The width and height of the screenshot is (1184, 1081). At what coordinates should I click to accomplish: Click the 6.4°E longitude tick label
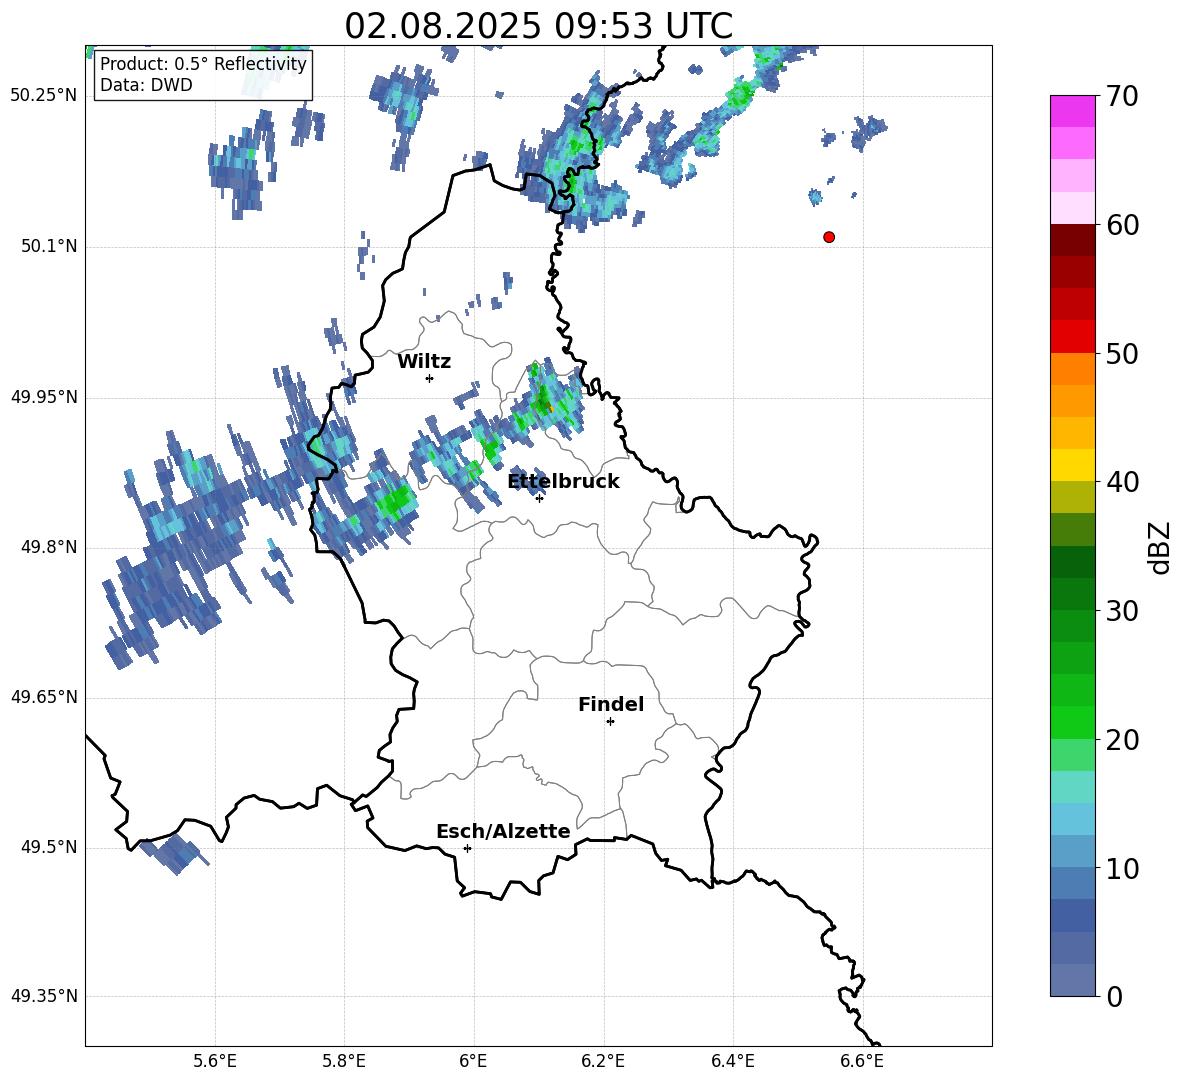click(x=732, y=1061)
